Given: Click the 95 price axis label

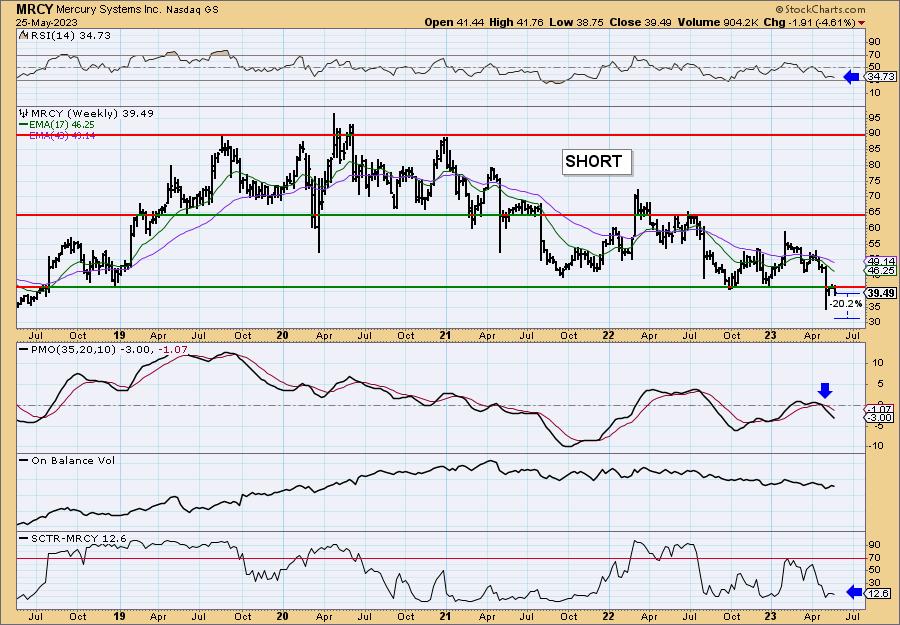Looking at the screenshot, I should click(874, 118).
